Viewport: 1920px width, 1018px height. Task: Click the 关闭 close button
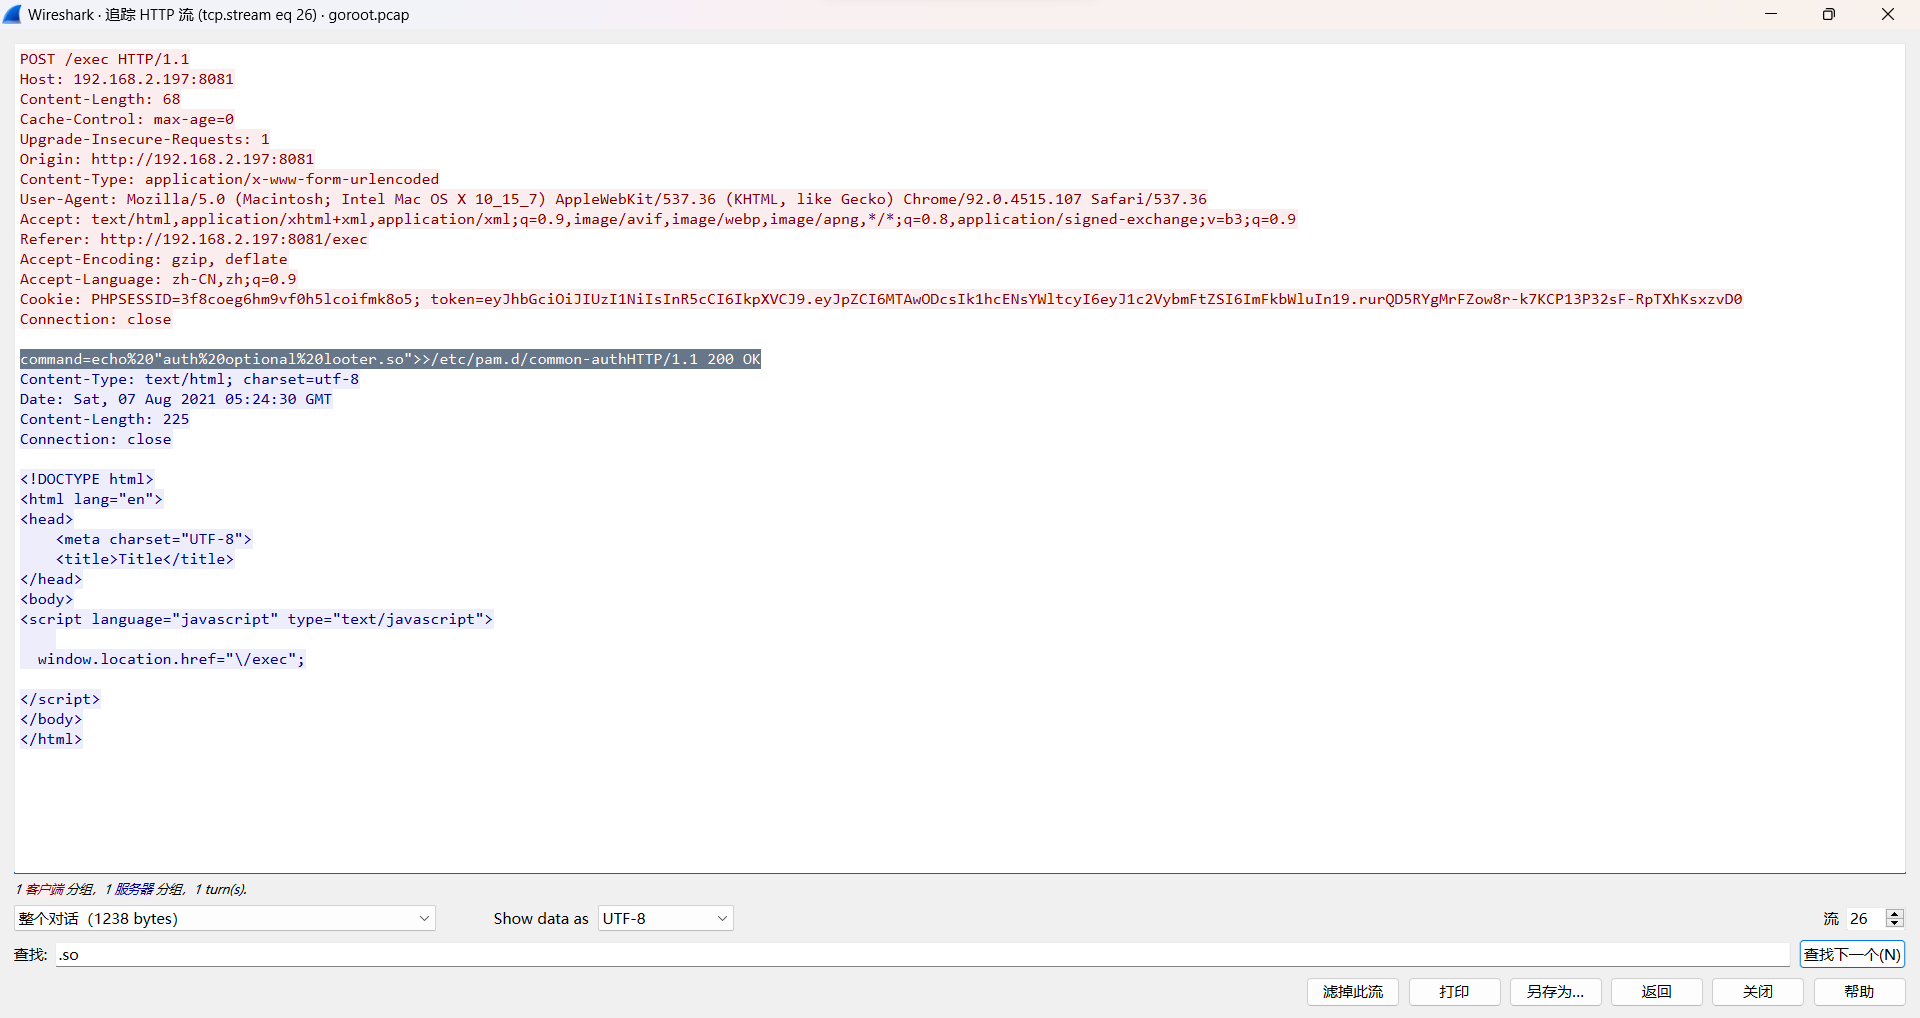[x=1758, y=992]
